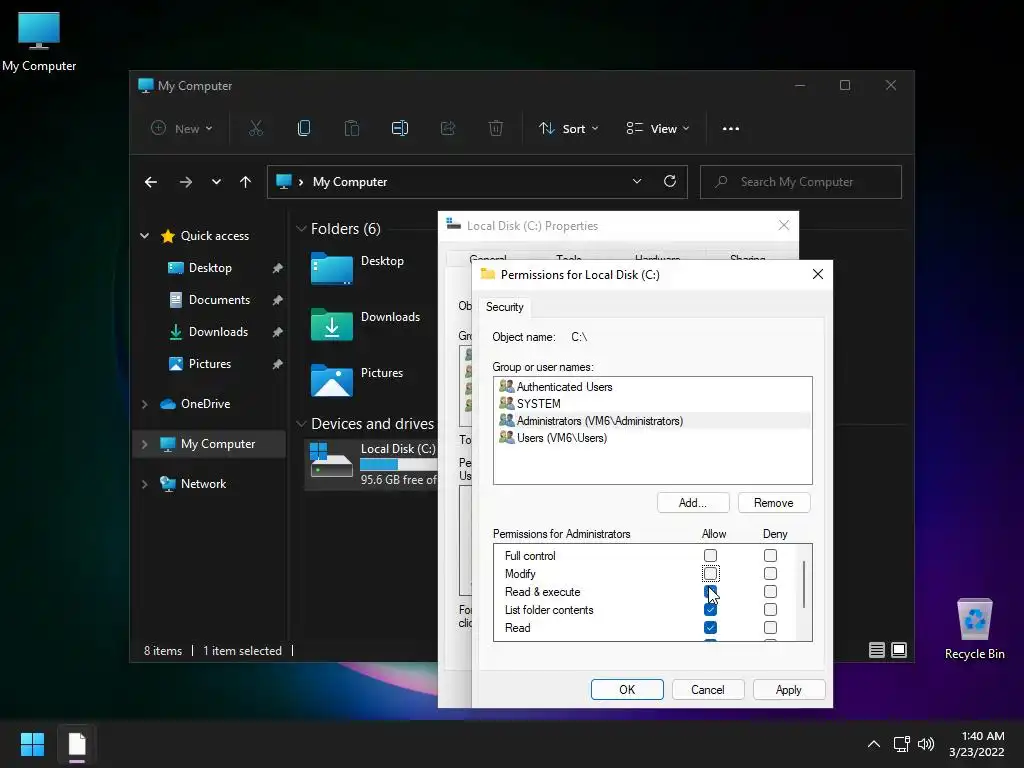Deny Modify permission checkbox
This screenshot has width=1024, height=768.
click(771, 573)
